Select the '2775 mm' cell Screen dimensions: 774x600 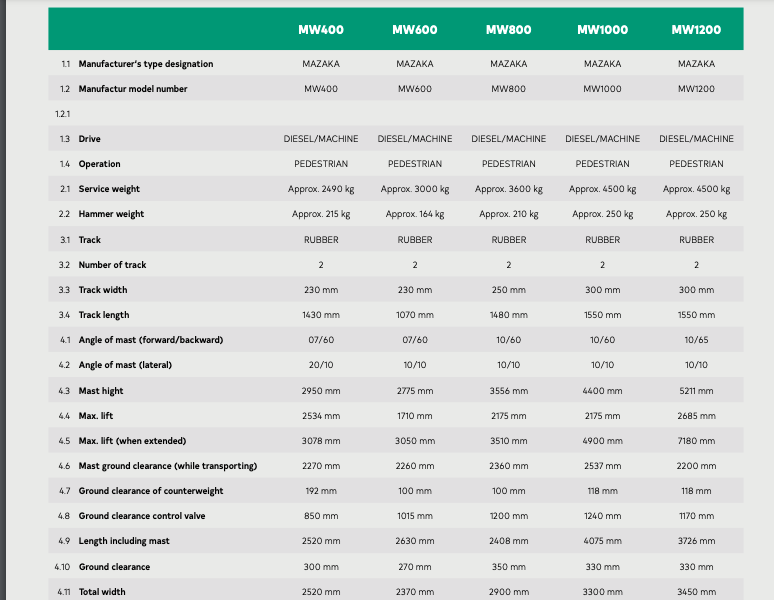pyautogui.click(x=415, y=391)
